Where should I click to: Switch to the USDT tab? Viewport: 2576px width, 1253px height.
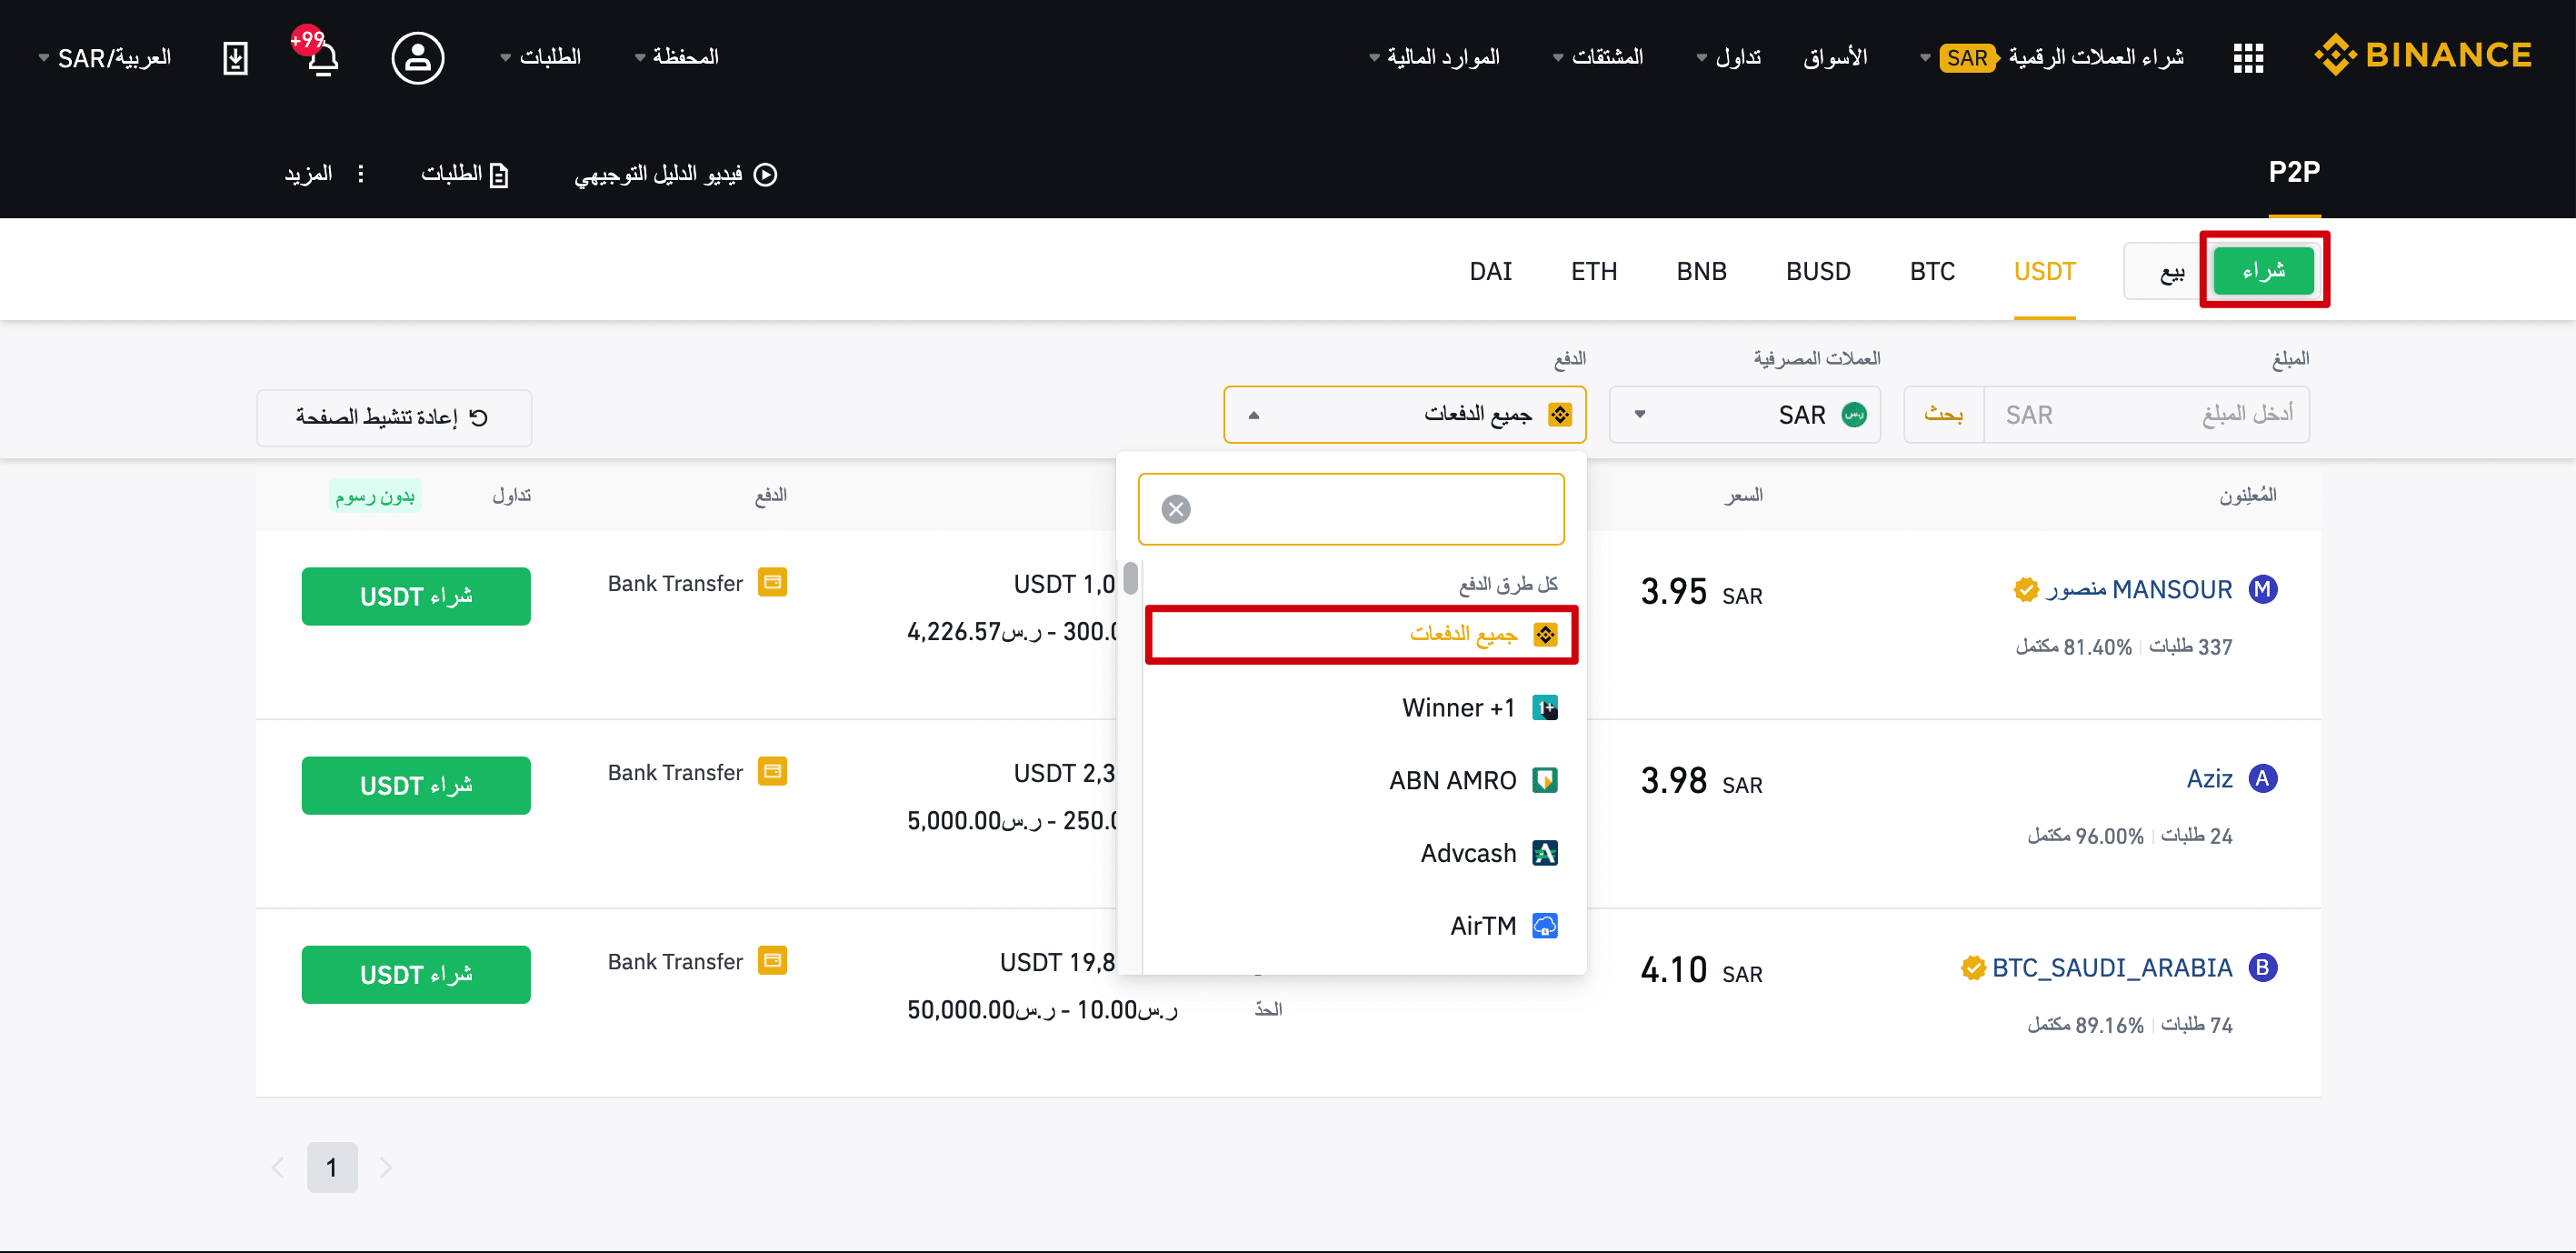2044,271
